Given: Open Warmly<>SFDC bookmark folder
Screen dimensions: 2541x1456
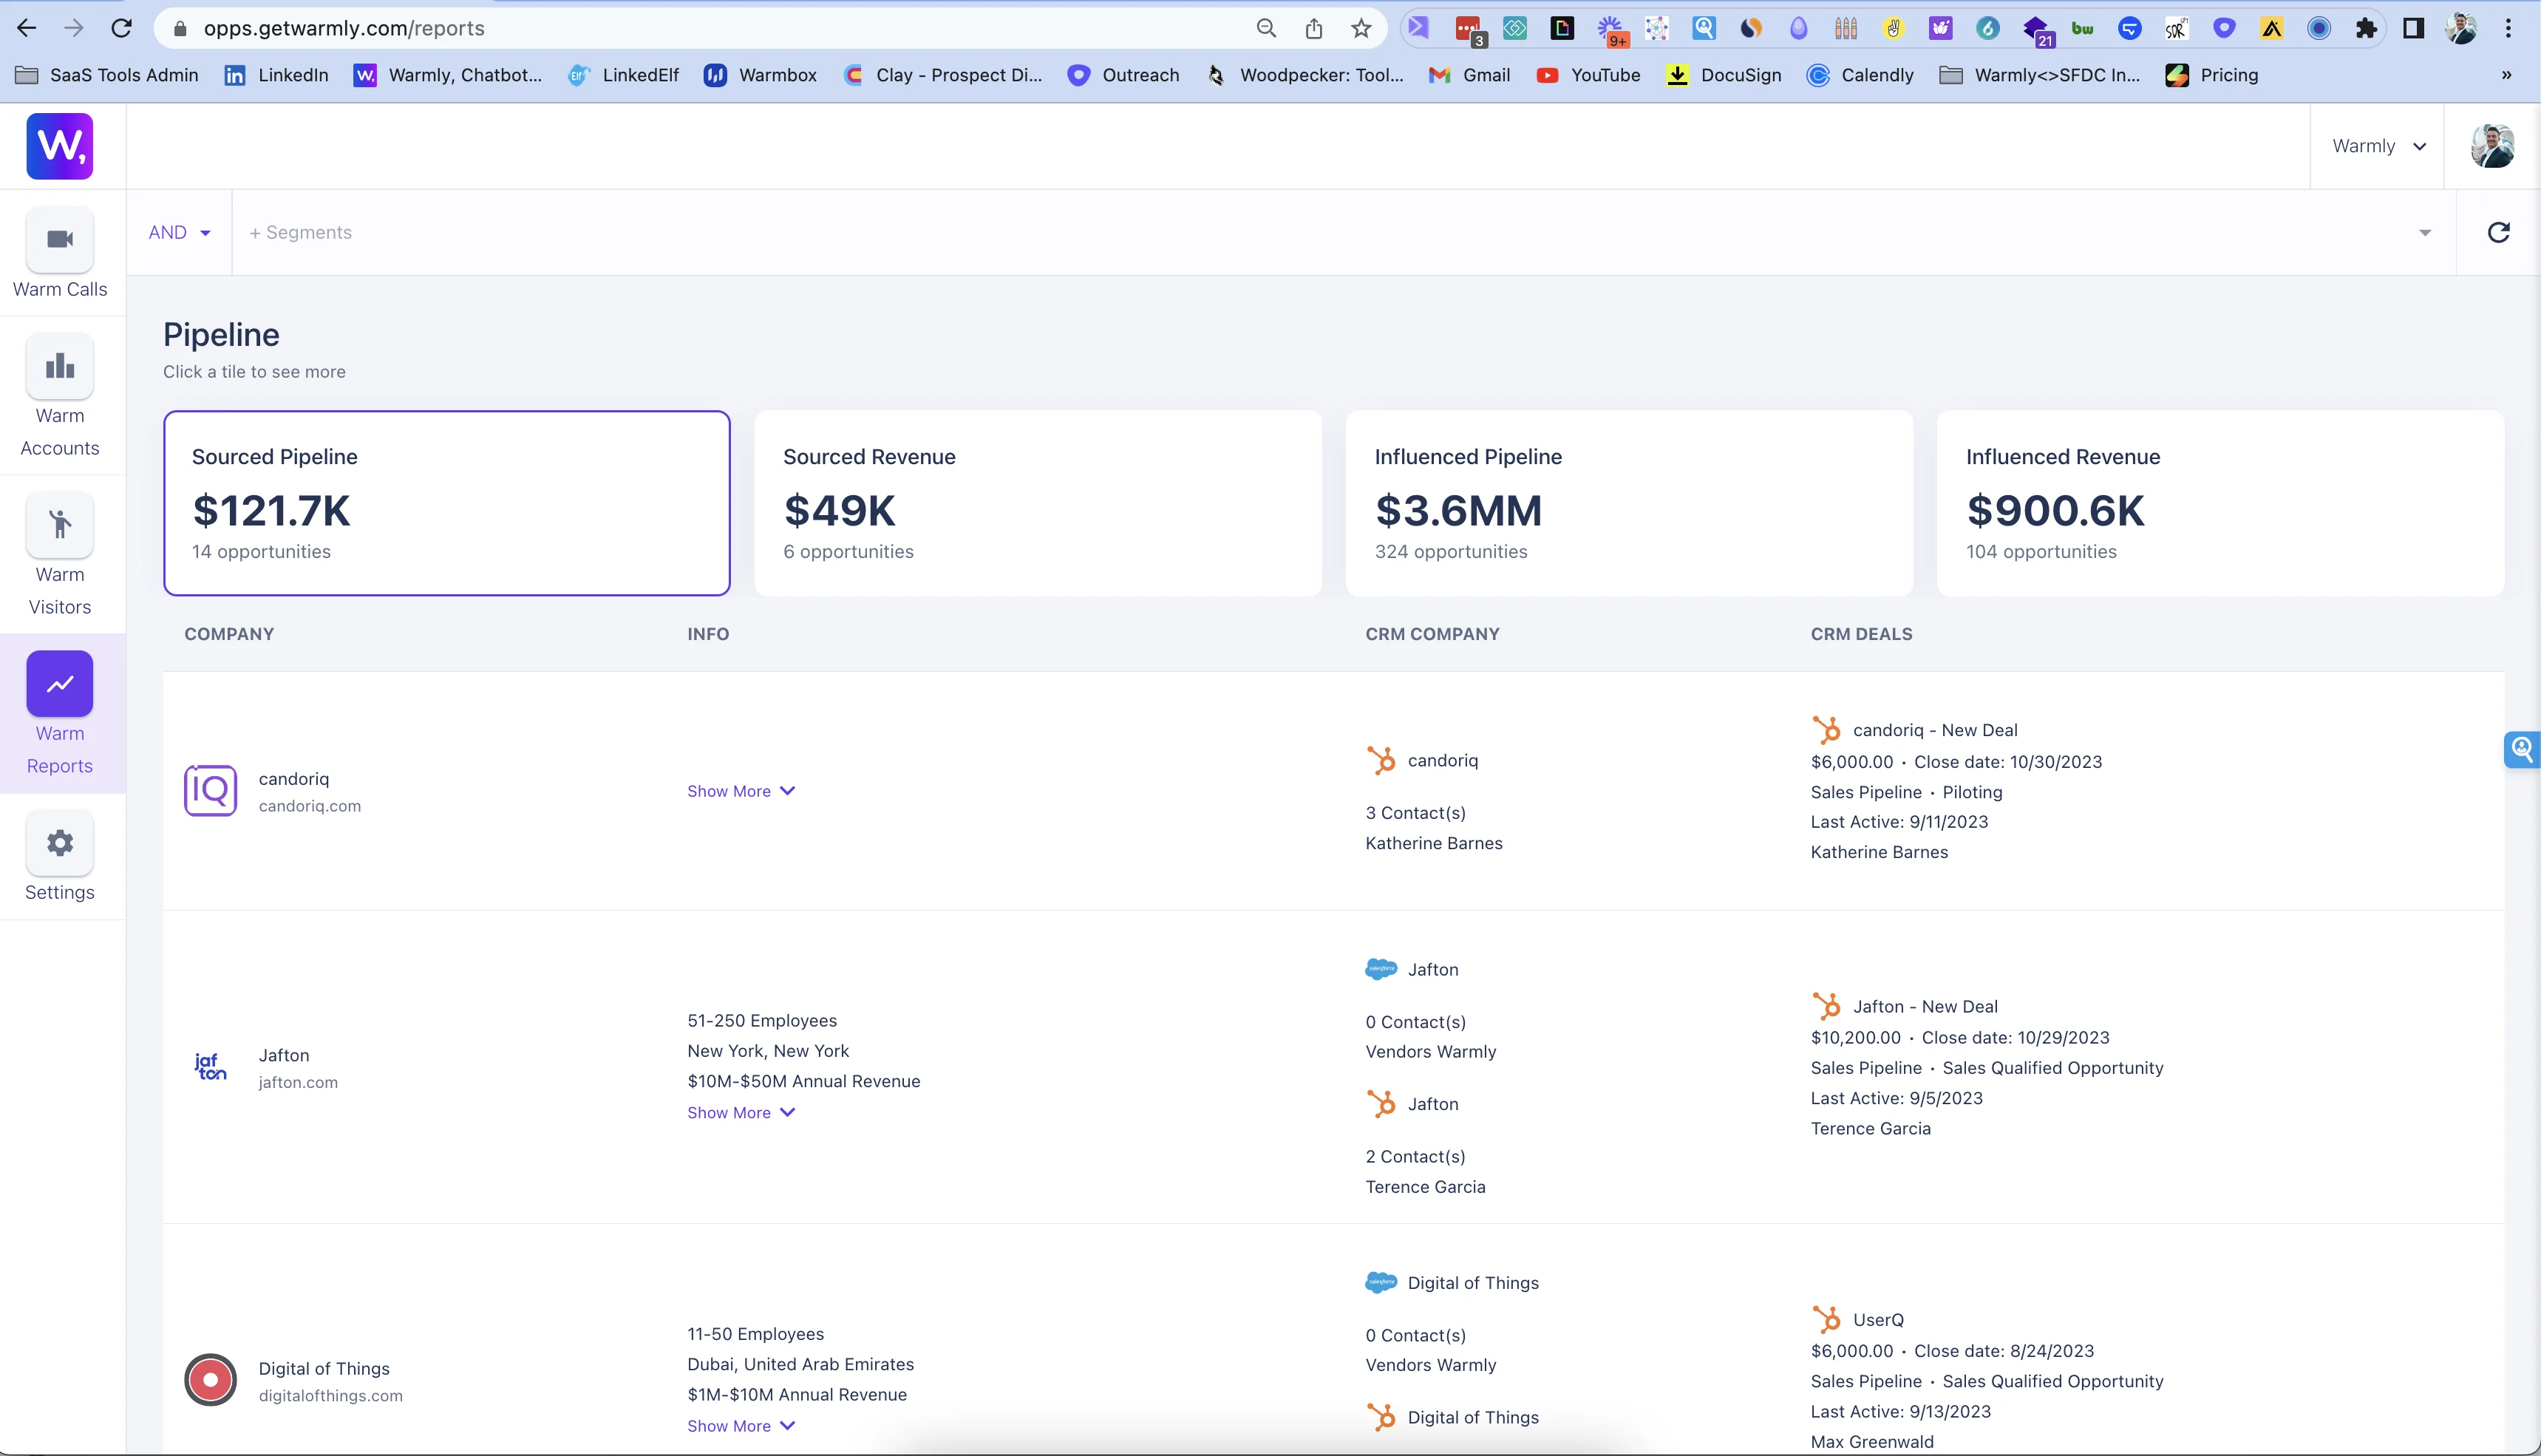Looking at the screenshot, I should point(2040,75).
